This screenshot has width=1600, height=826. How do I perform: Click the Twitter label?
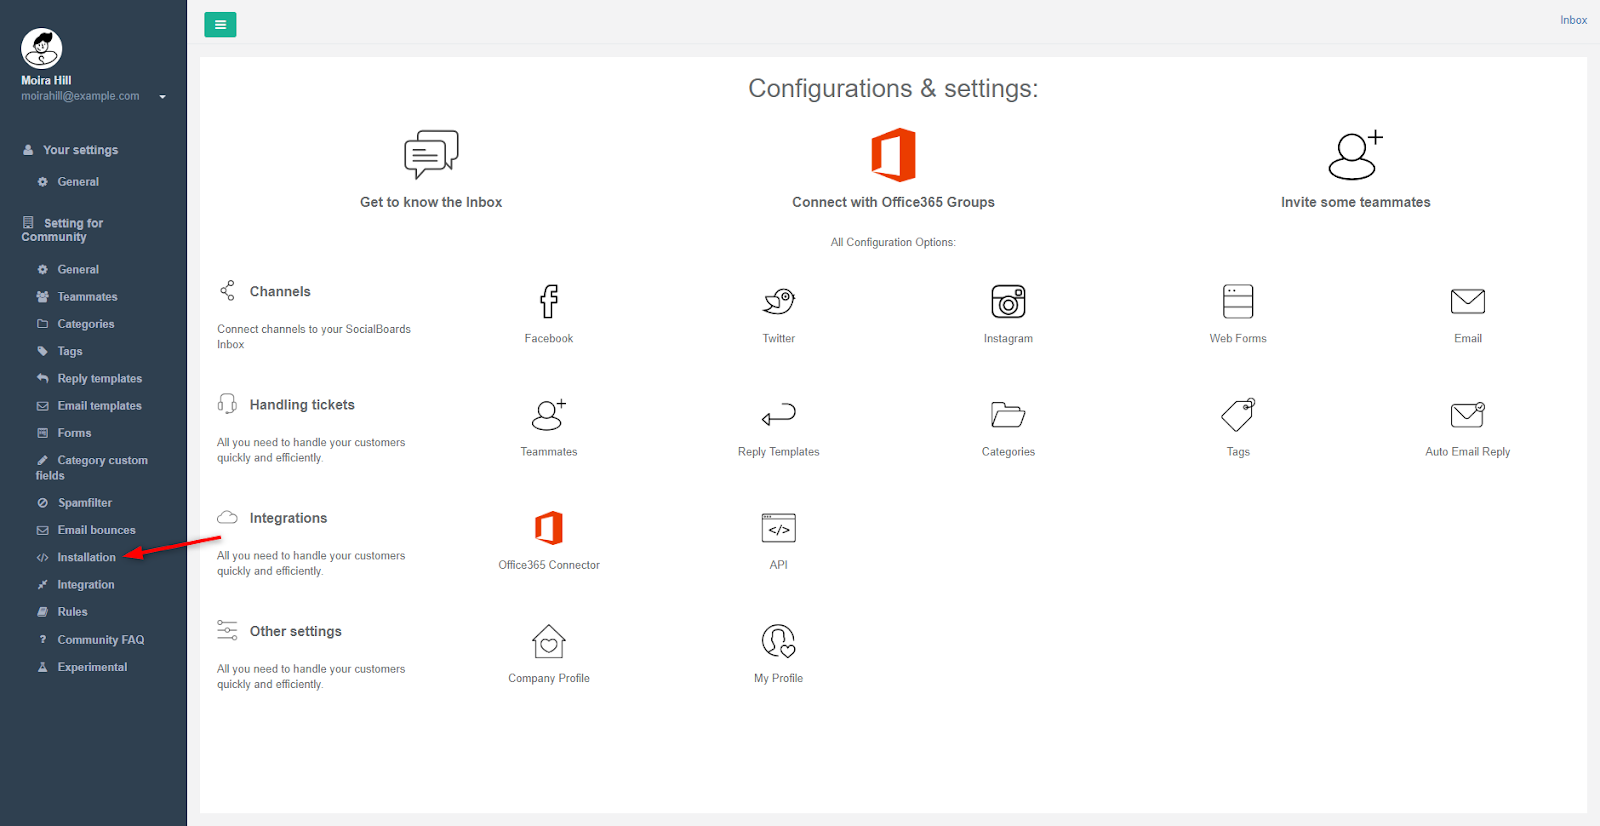coord(779,339)
